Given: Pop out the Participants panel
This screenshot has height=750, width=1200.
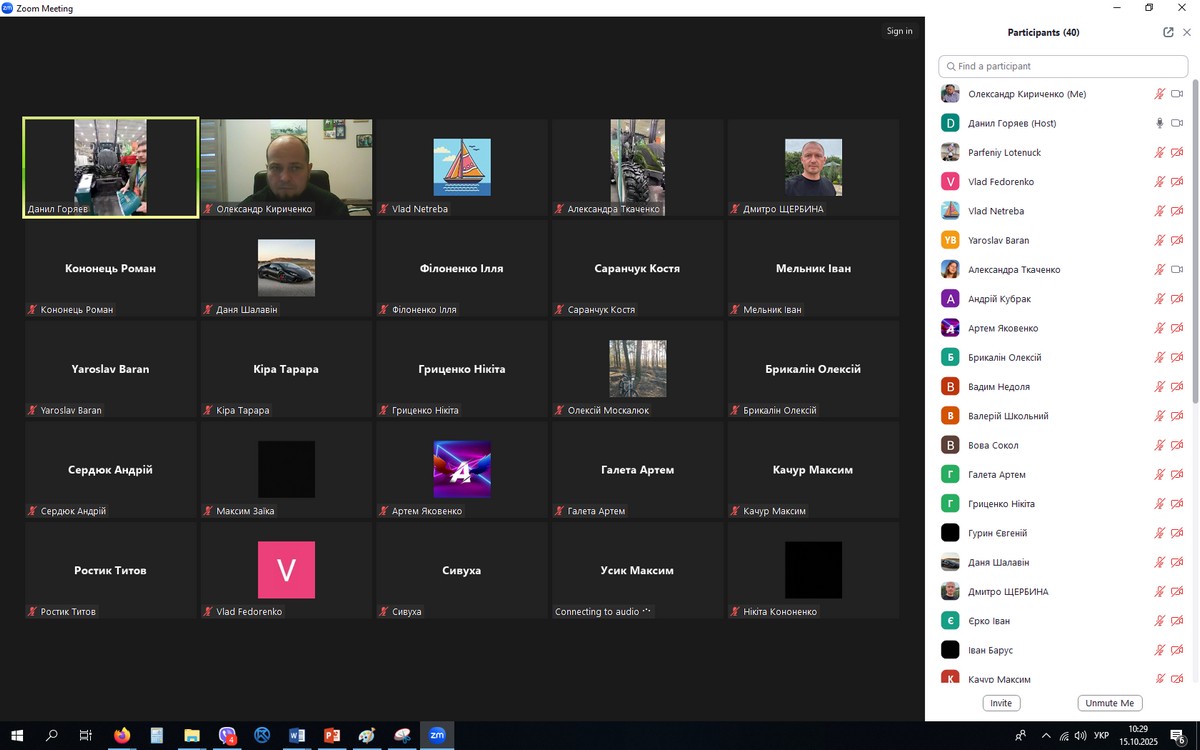Looking at the screenshot, I should (x=1168, y=32).
